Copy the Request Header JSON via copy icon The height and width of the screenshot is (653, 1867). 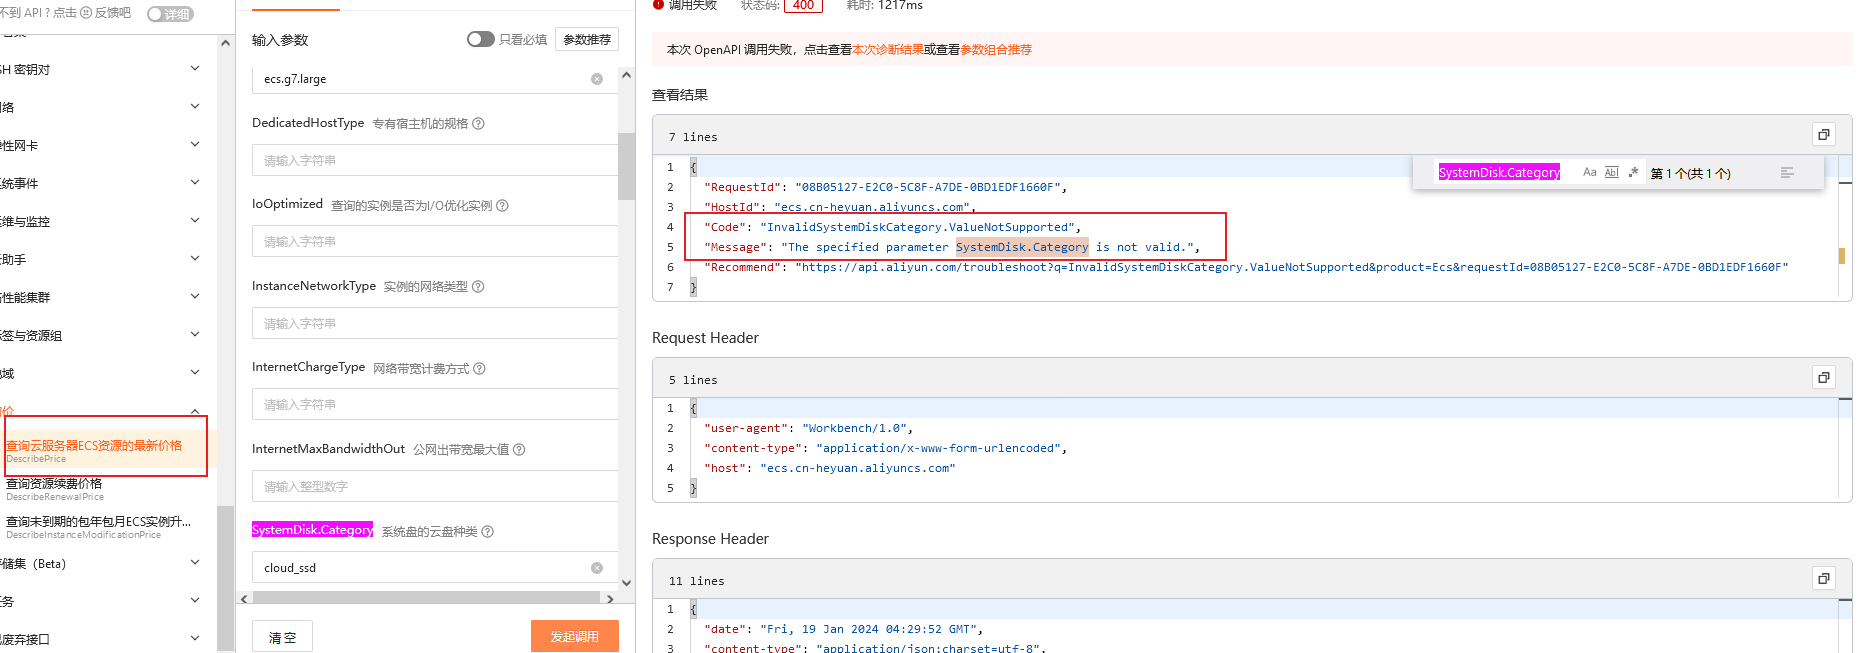pyautogui.click(x=1823, y=377)
